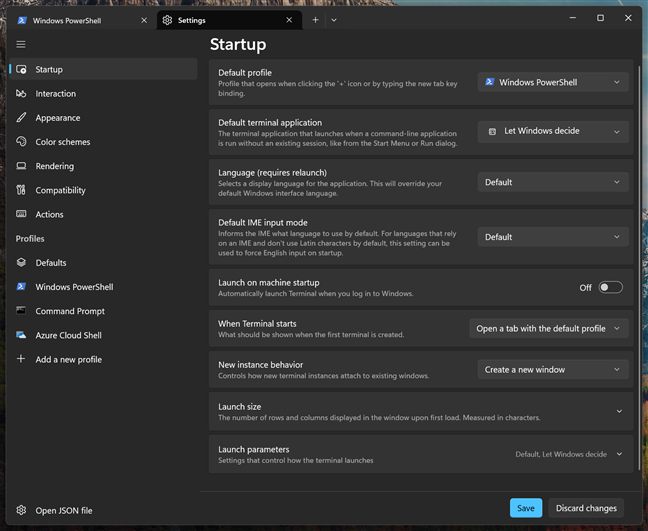Open the Default terminal application dropdown
Viewport: 648px width, 531px height.
click(x=553, y=132)
